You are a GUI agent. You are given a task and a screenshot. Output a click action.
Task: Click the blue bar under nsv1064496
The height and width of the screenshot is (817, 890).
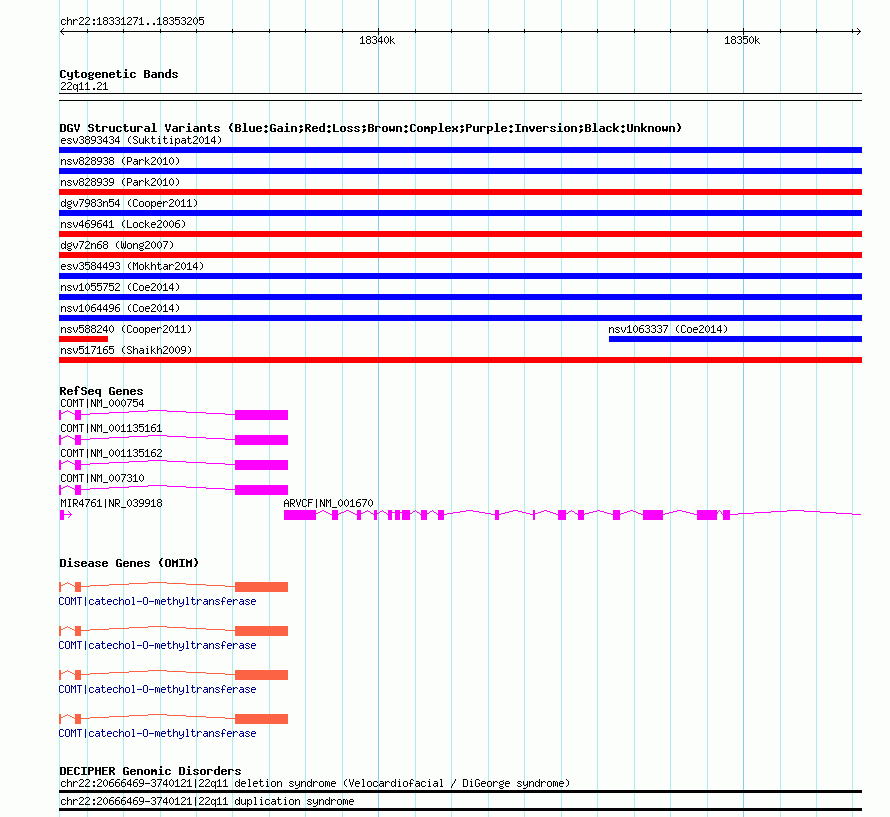[460, 318]
